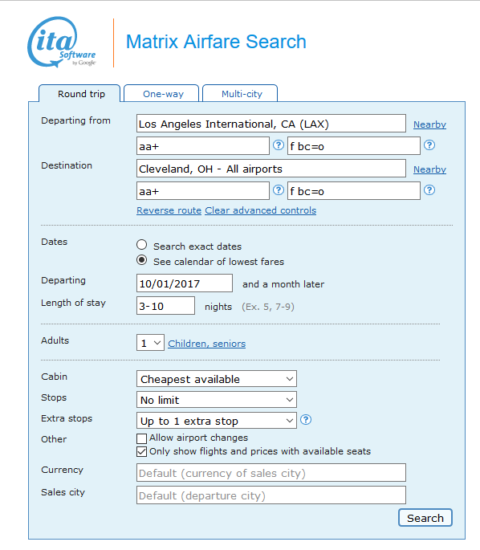480x550 pixels.
Task: Select See calendar of lowest fares option
Action: (x=142, y=260)
